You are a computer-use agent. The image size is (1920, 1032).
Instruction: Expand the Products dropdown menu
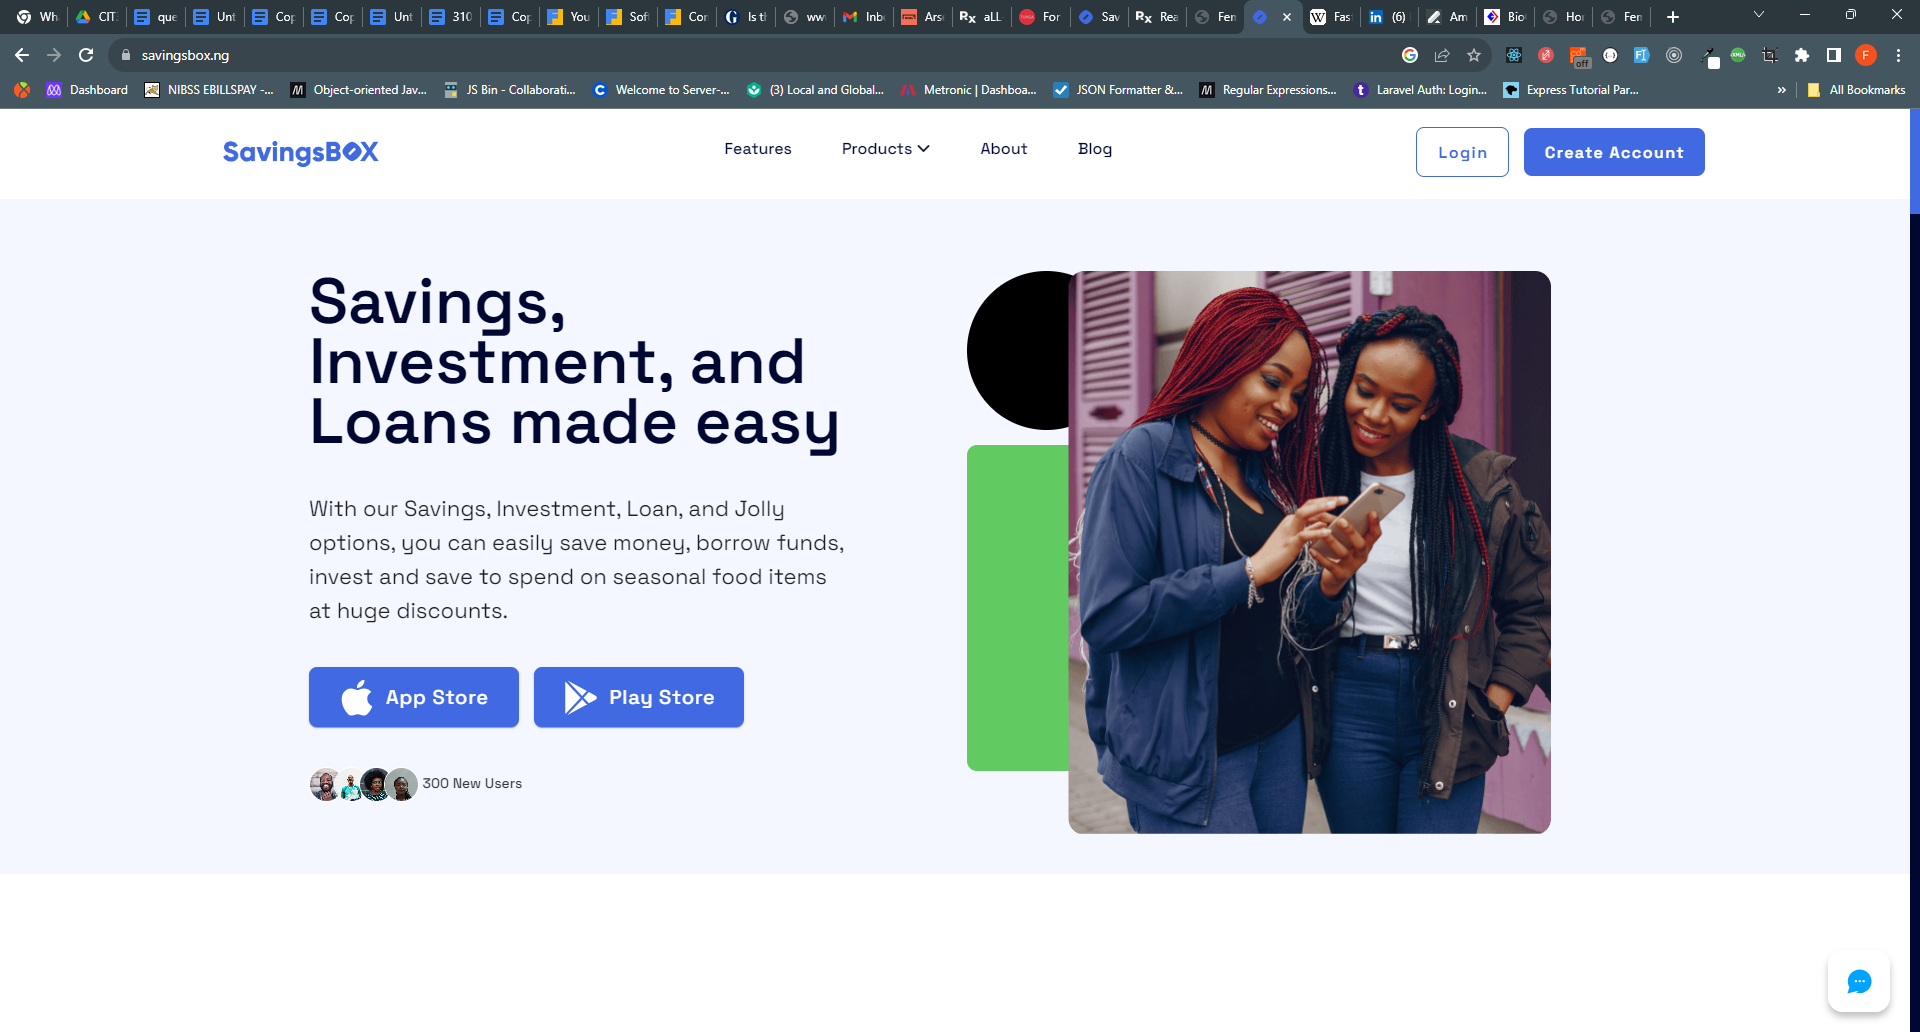tap(885, 149)
